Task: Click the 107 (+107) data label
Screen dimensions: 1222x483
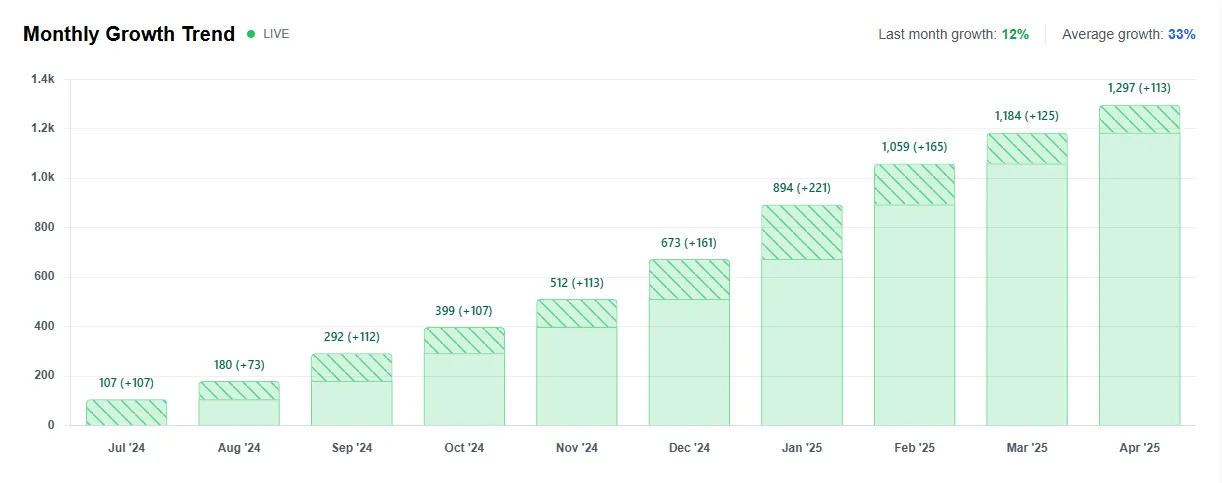Action: (126, 383)
